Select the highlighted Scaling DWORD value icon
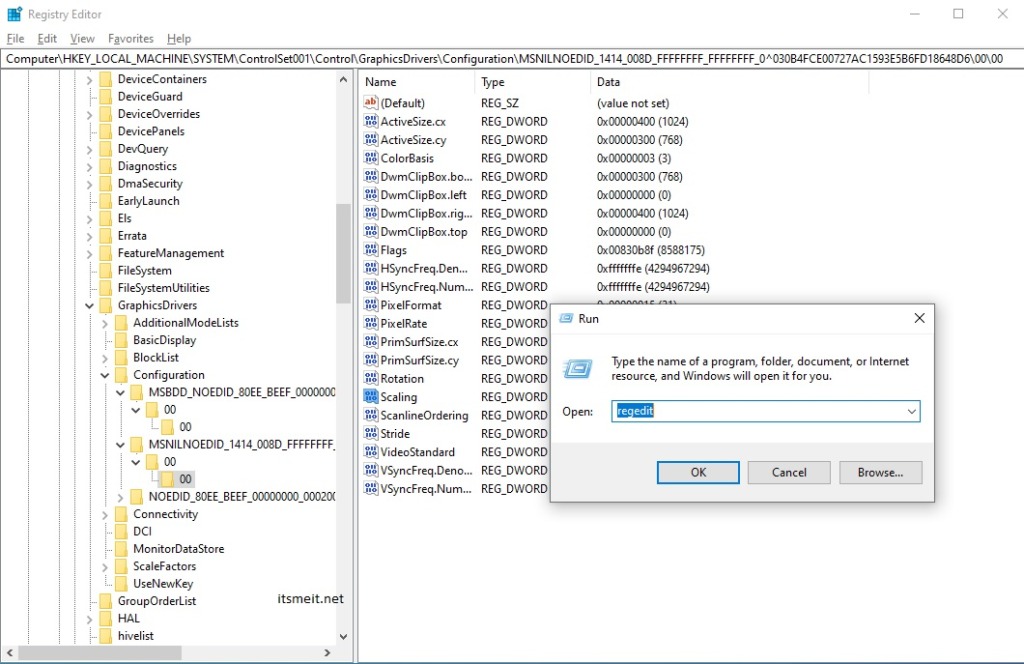This screenshot has height=664, width=1024. pyautogui.click(x=371, y=397)
